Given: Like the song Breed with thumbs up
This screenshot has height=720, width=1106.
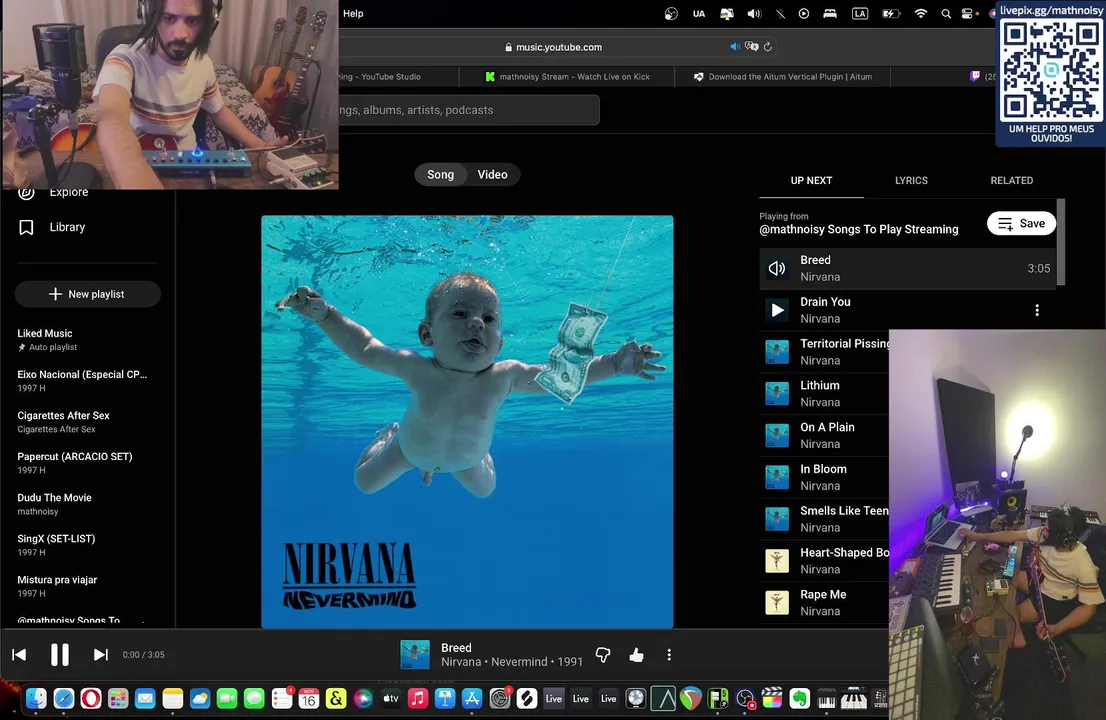Looking at the screenshot, I should click(x=636, y=655).
